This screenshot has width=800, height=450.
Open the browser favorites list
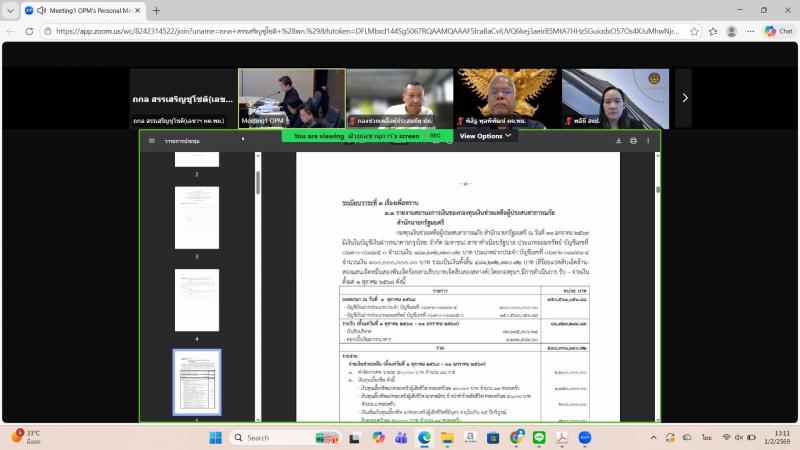click(x=713, y=31)
